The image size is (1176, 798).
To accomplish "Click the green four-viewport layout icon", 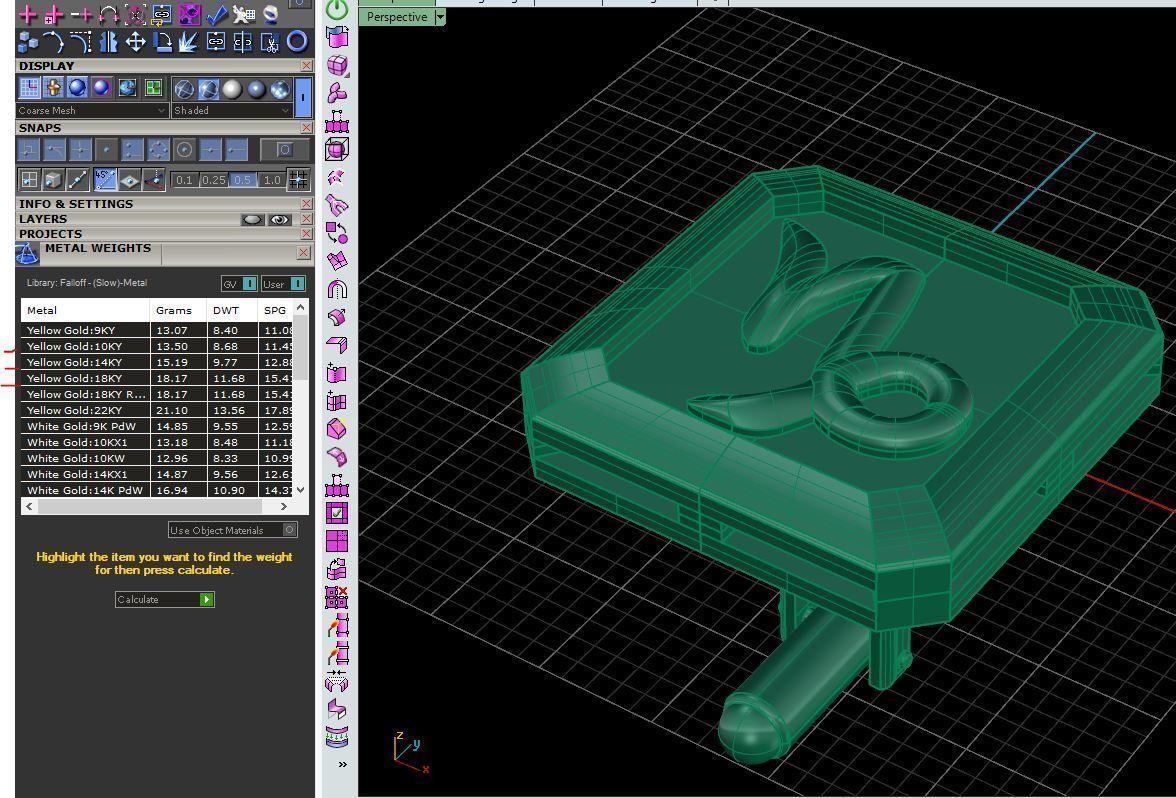I will pos(153,88).
